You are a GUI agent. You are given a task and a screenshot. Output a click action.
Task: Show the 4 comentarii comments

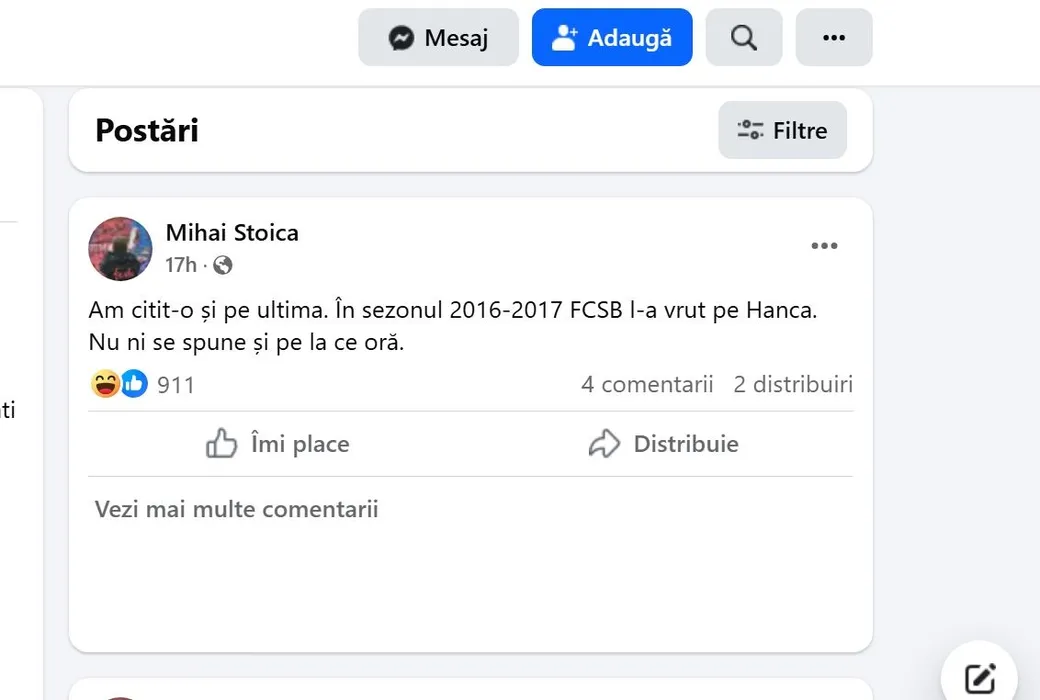(x=647, y=384)
